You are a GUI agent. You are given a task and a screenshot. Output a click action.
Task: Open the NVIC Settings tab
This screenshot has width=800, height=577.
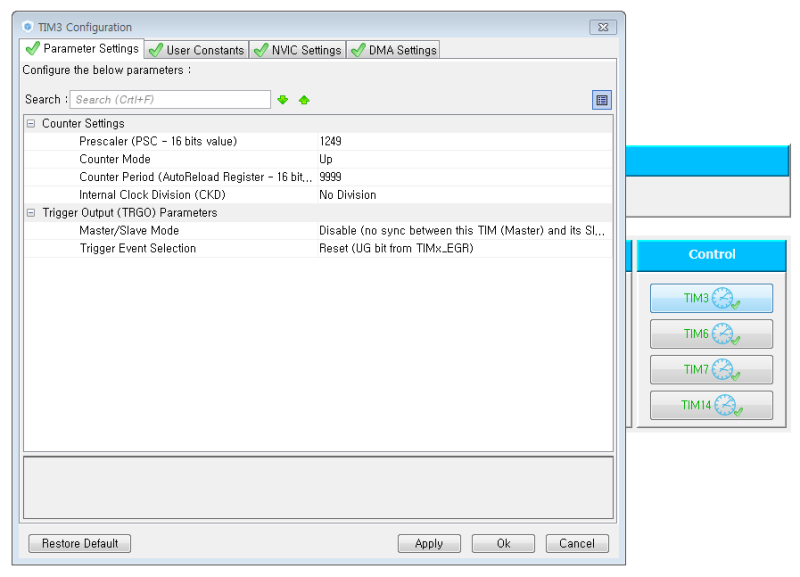(x=298, y=50)
